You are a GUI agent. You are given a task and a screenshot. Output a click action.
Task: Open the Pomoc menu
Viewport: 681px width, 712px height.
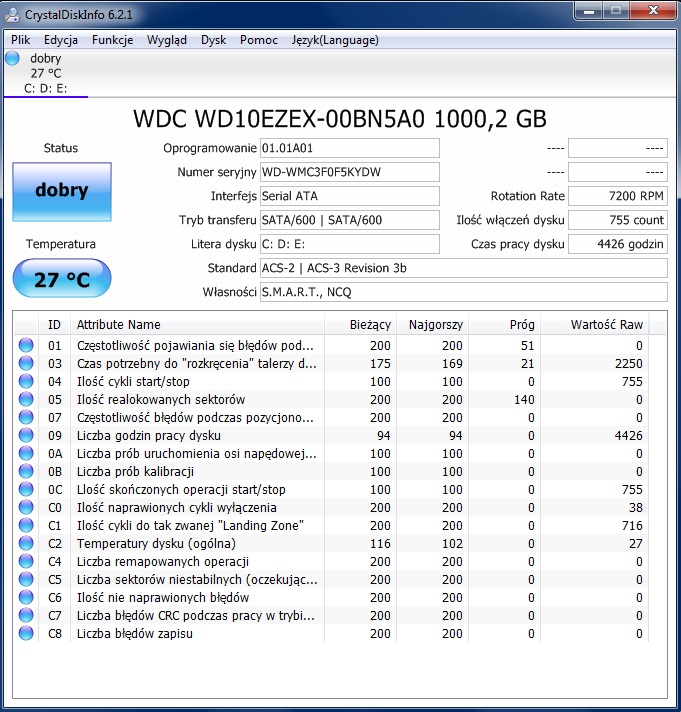[x=259, y=40]
